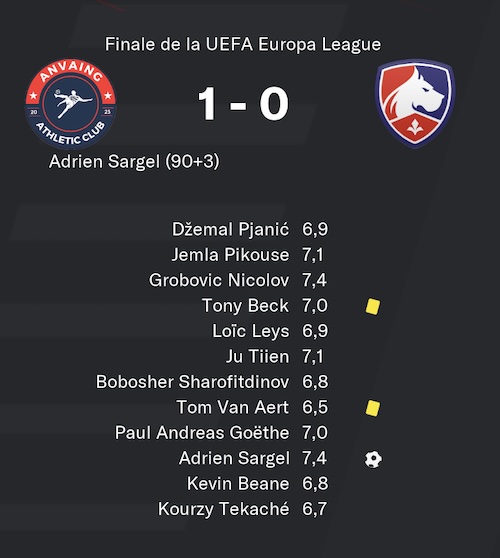Click the Anvaing Athletic Club crest
The image size is (500, 558).
[71, 104]
